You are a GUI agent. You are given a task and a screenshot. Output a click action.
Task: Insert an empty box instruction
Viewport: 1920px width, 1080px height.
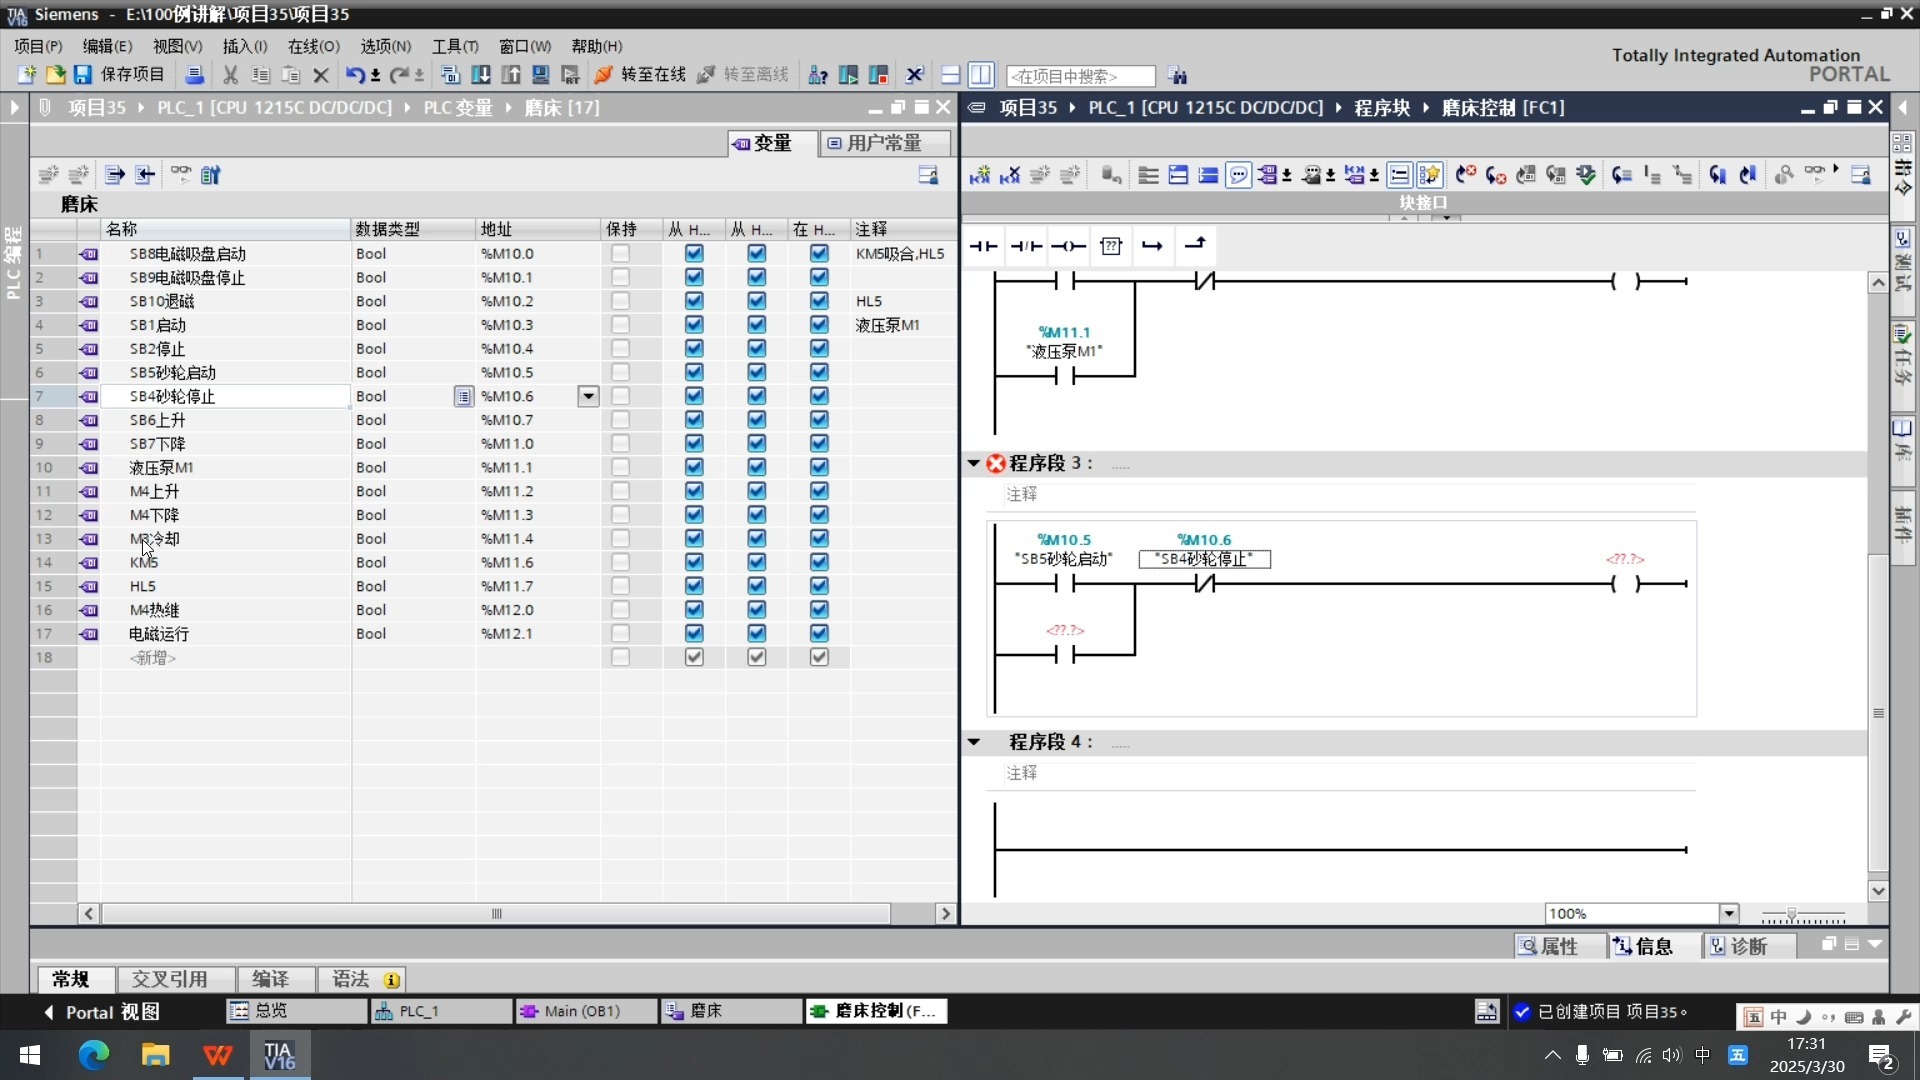click(1111, 246)
